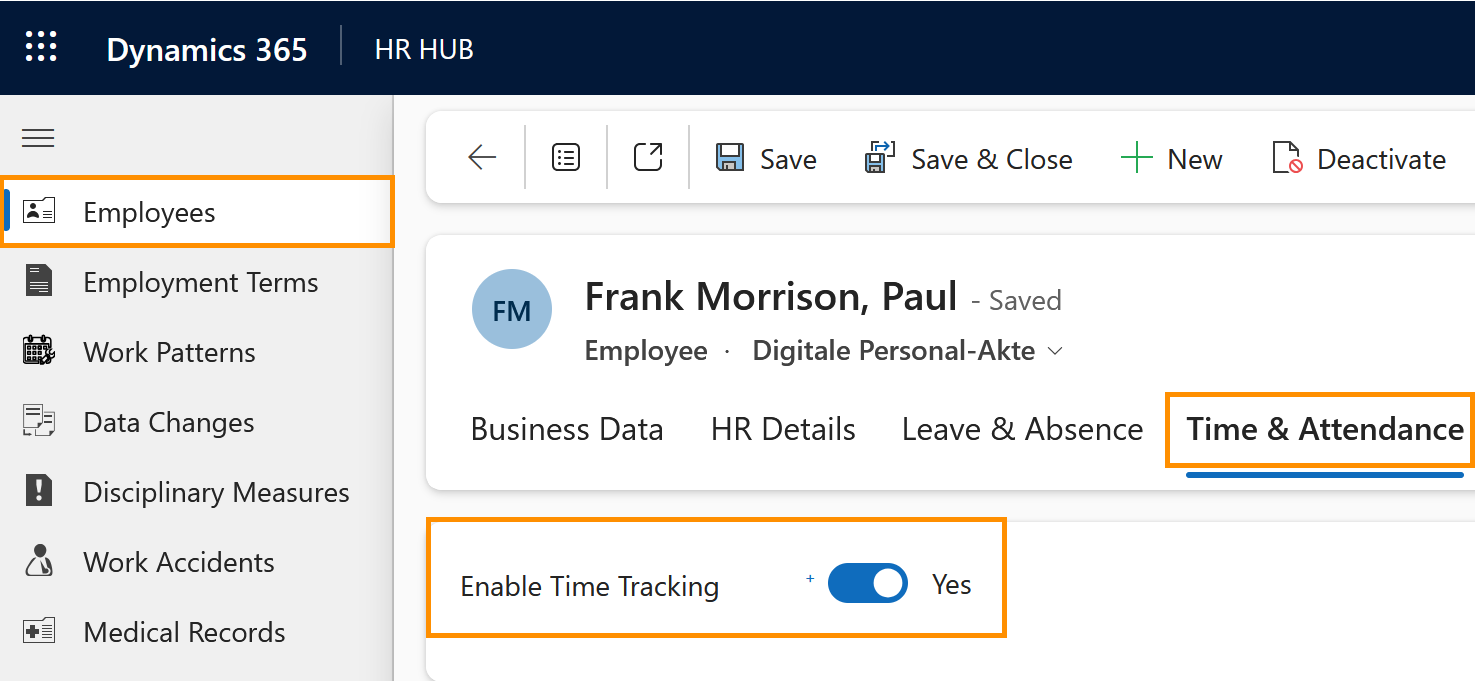Switch to the Business Data tab

point(567,429)
